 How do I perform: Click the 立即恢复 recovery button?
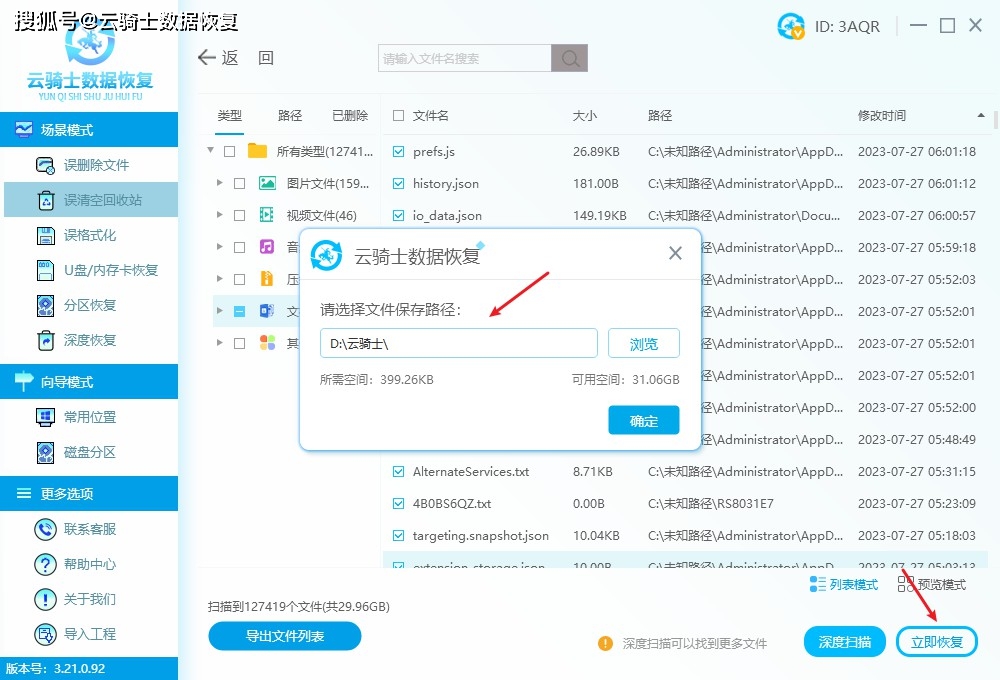pyautogui.click(x=937, y=641)
